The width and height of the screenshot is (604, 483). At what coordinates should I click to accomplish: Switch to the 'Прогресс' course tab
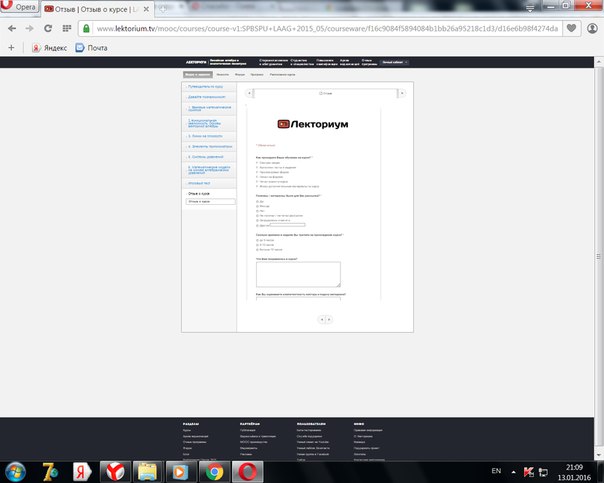[x=257, y=74]
